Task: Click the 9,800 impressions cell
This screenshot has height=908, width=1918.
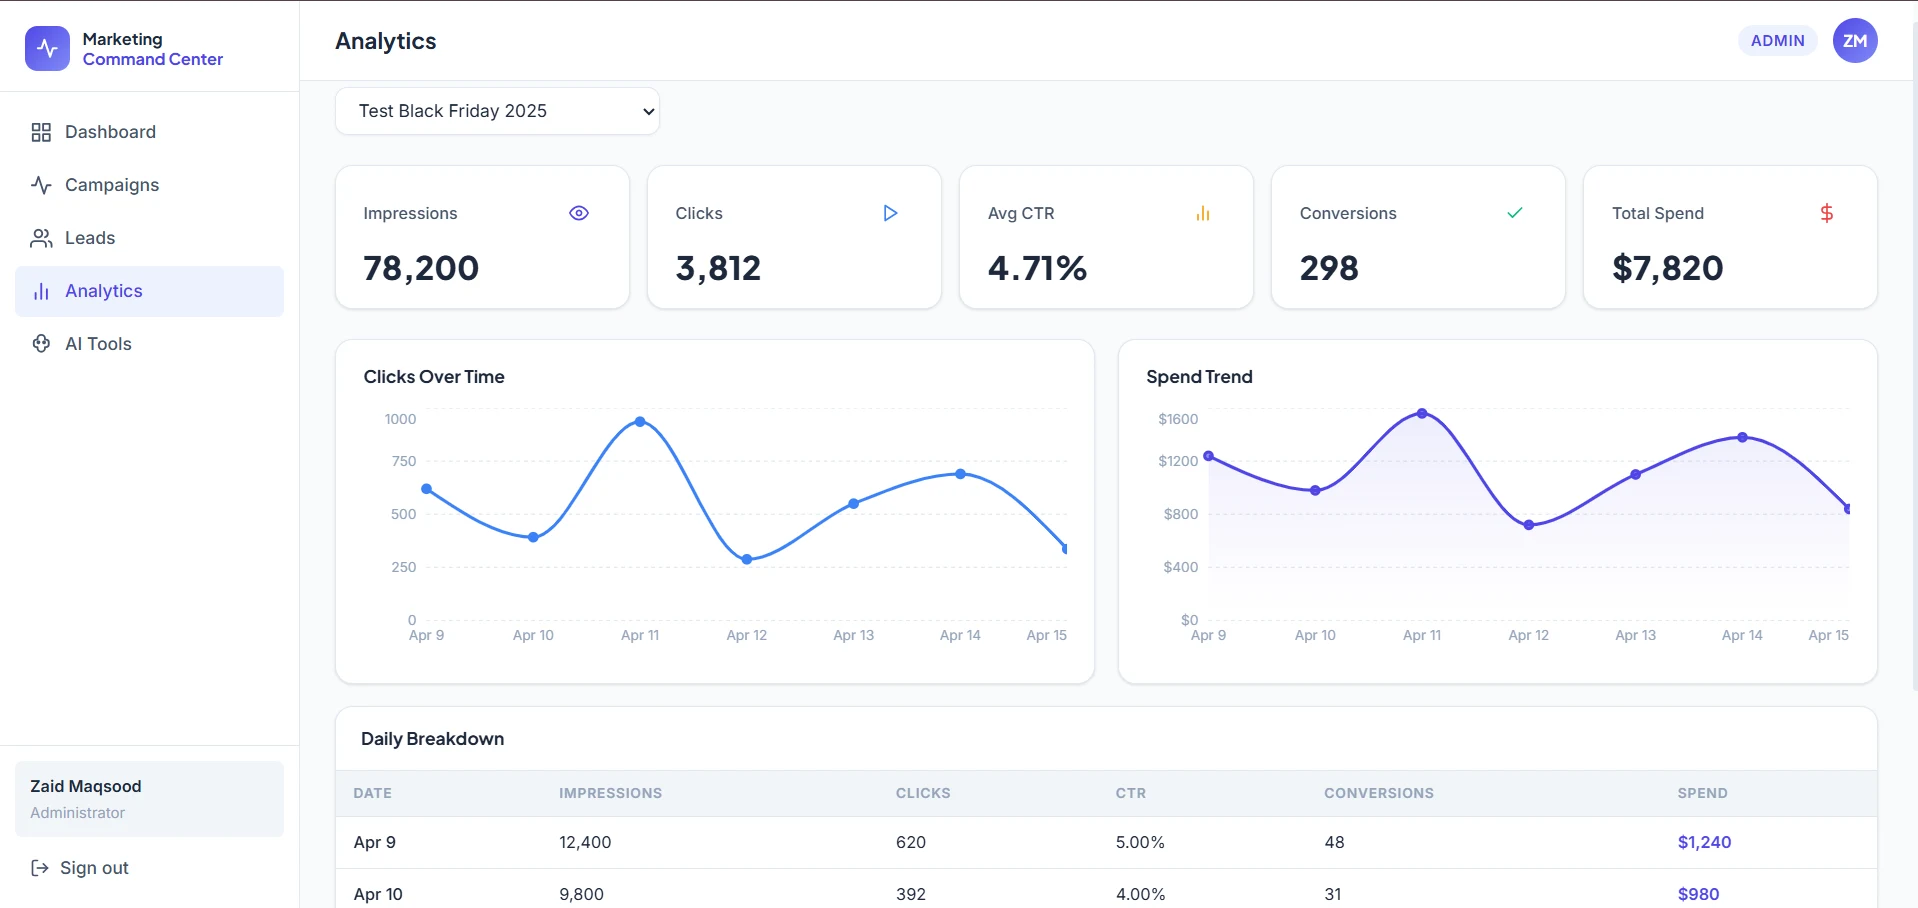Action: point(581,894)
